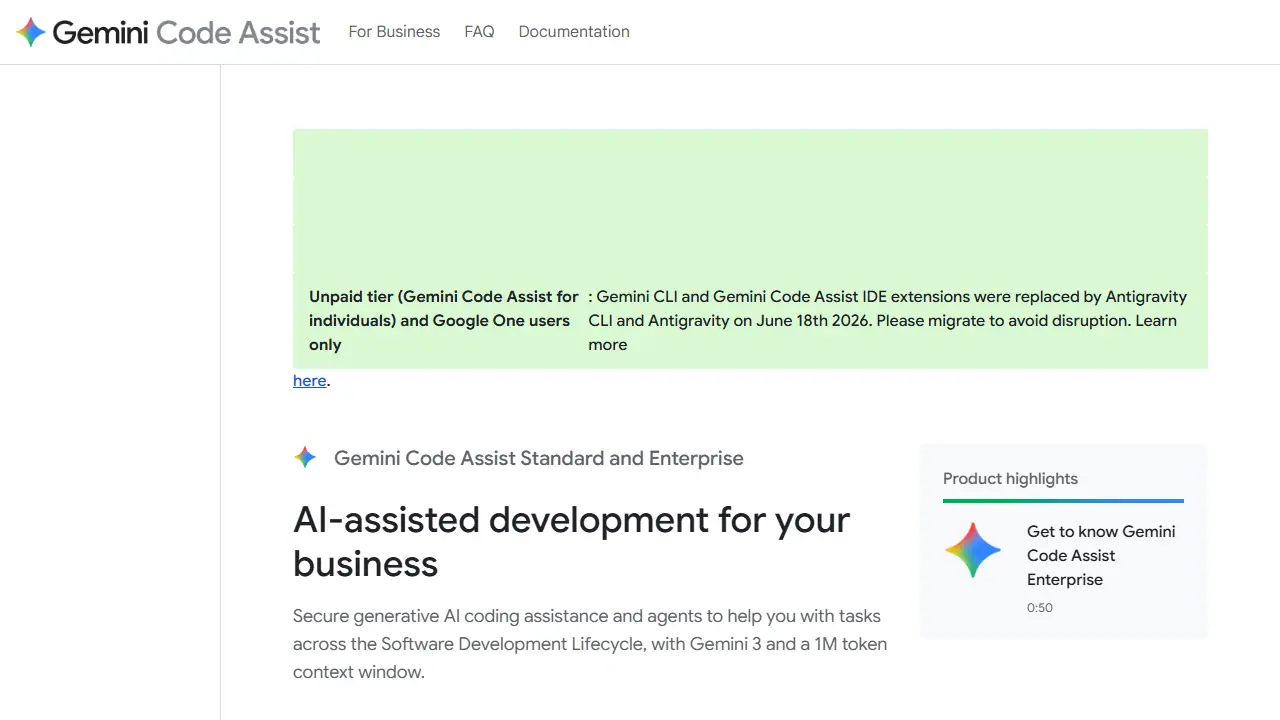
Task: Click the 'Secure generative AI coding assistance' paragraph
Action: click(x=590, y=644)
